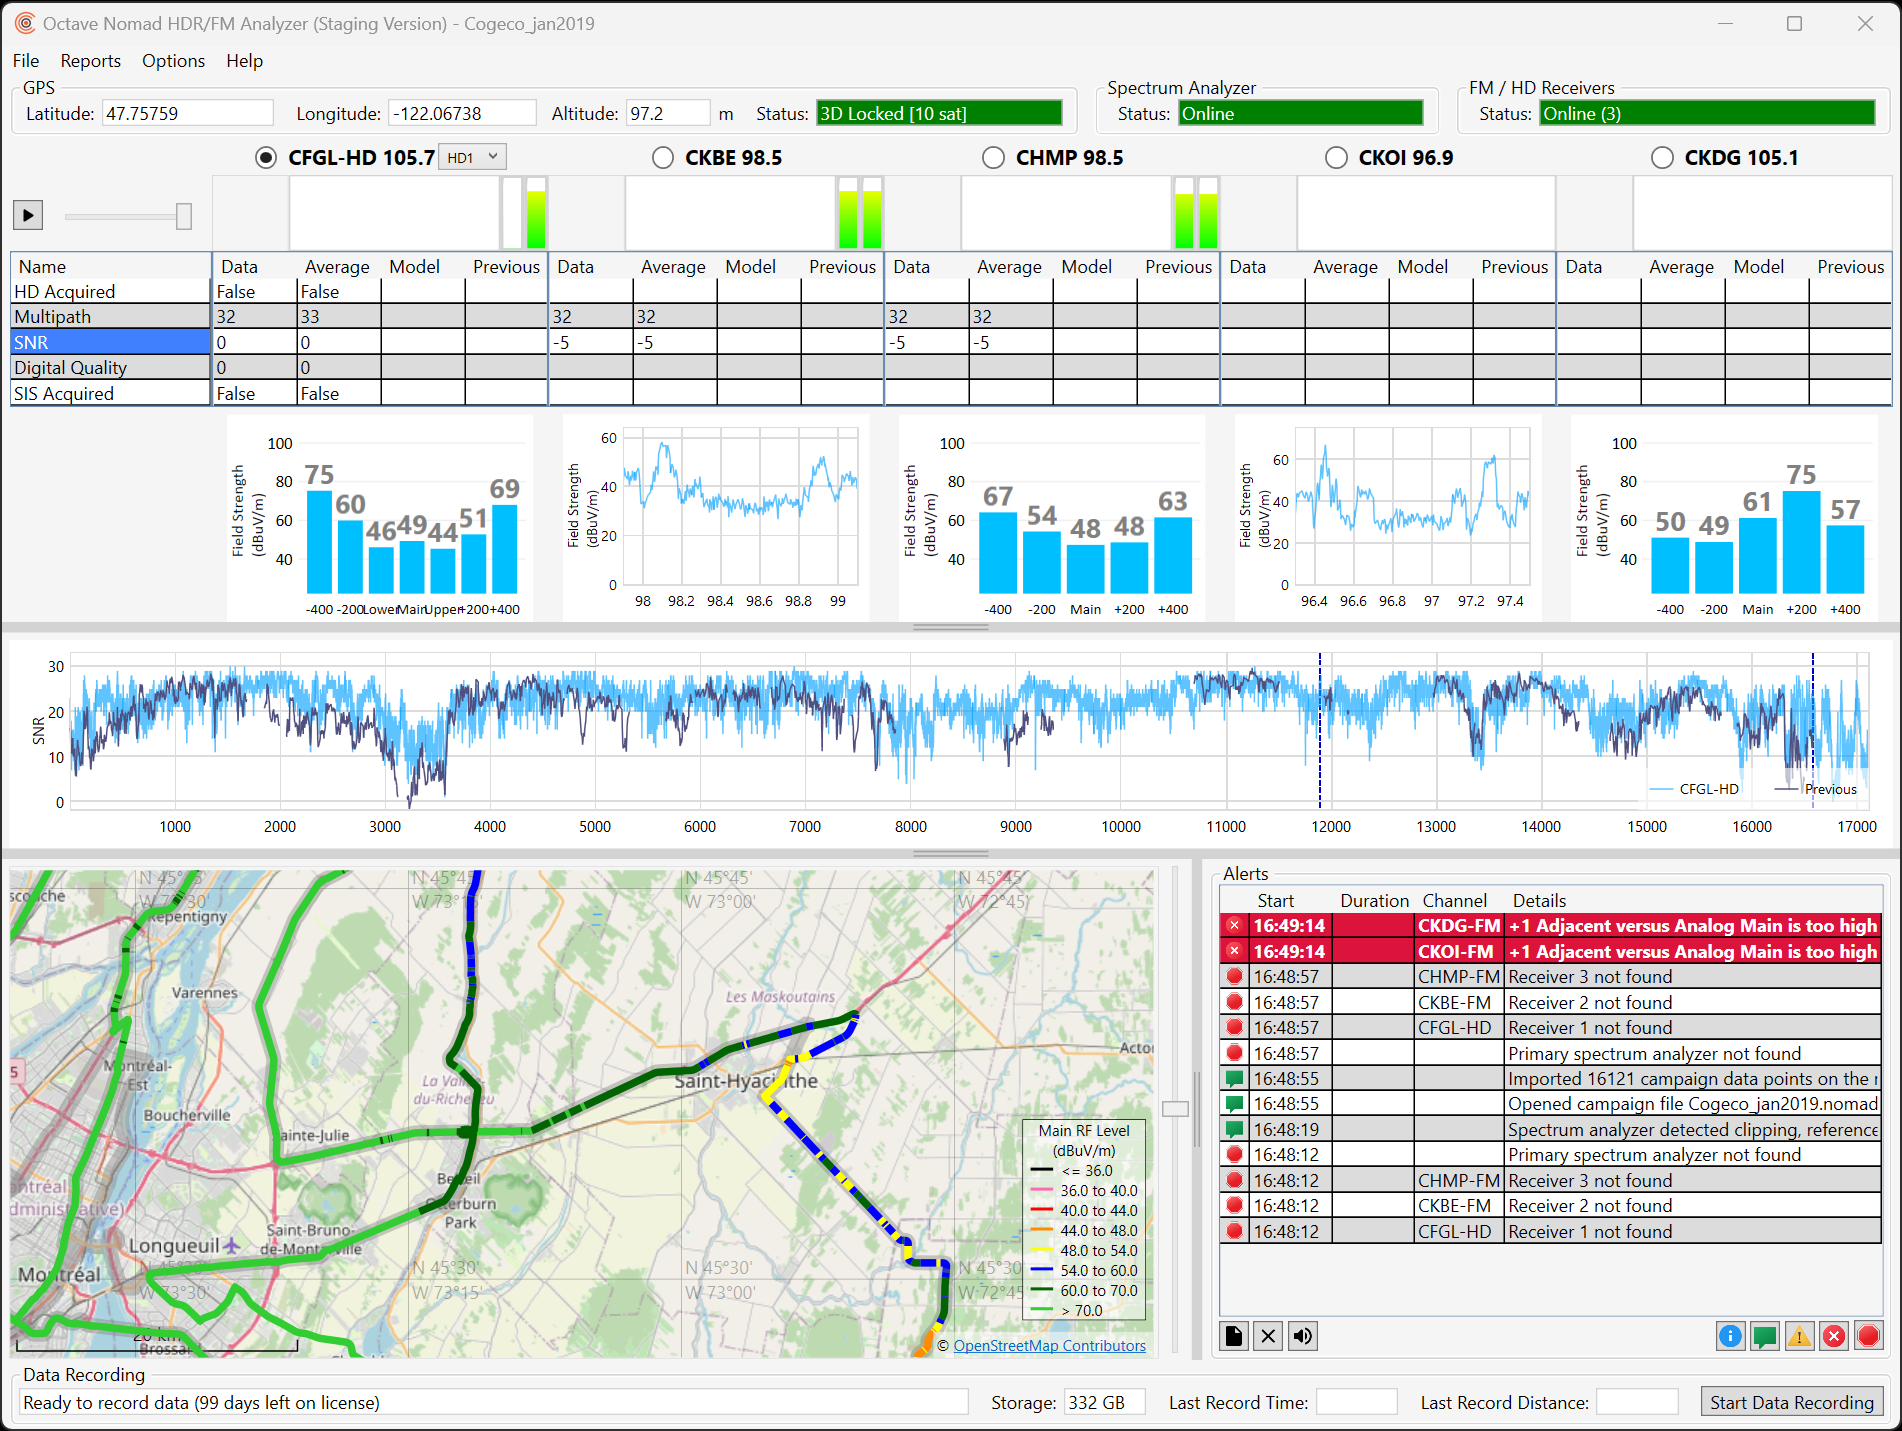Image resolution: width=1902 pixels, height=1431 pixels.
Task: Click the playback position slider handle
Action: tap(184, 216)
